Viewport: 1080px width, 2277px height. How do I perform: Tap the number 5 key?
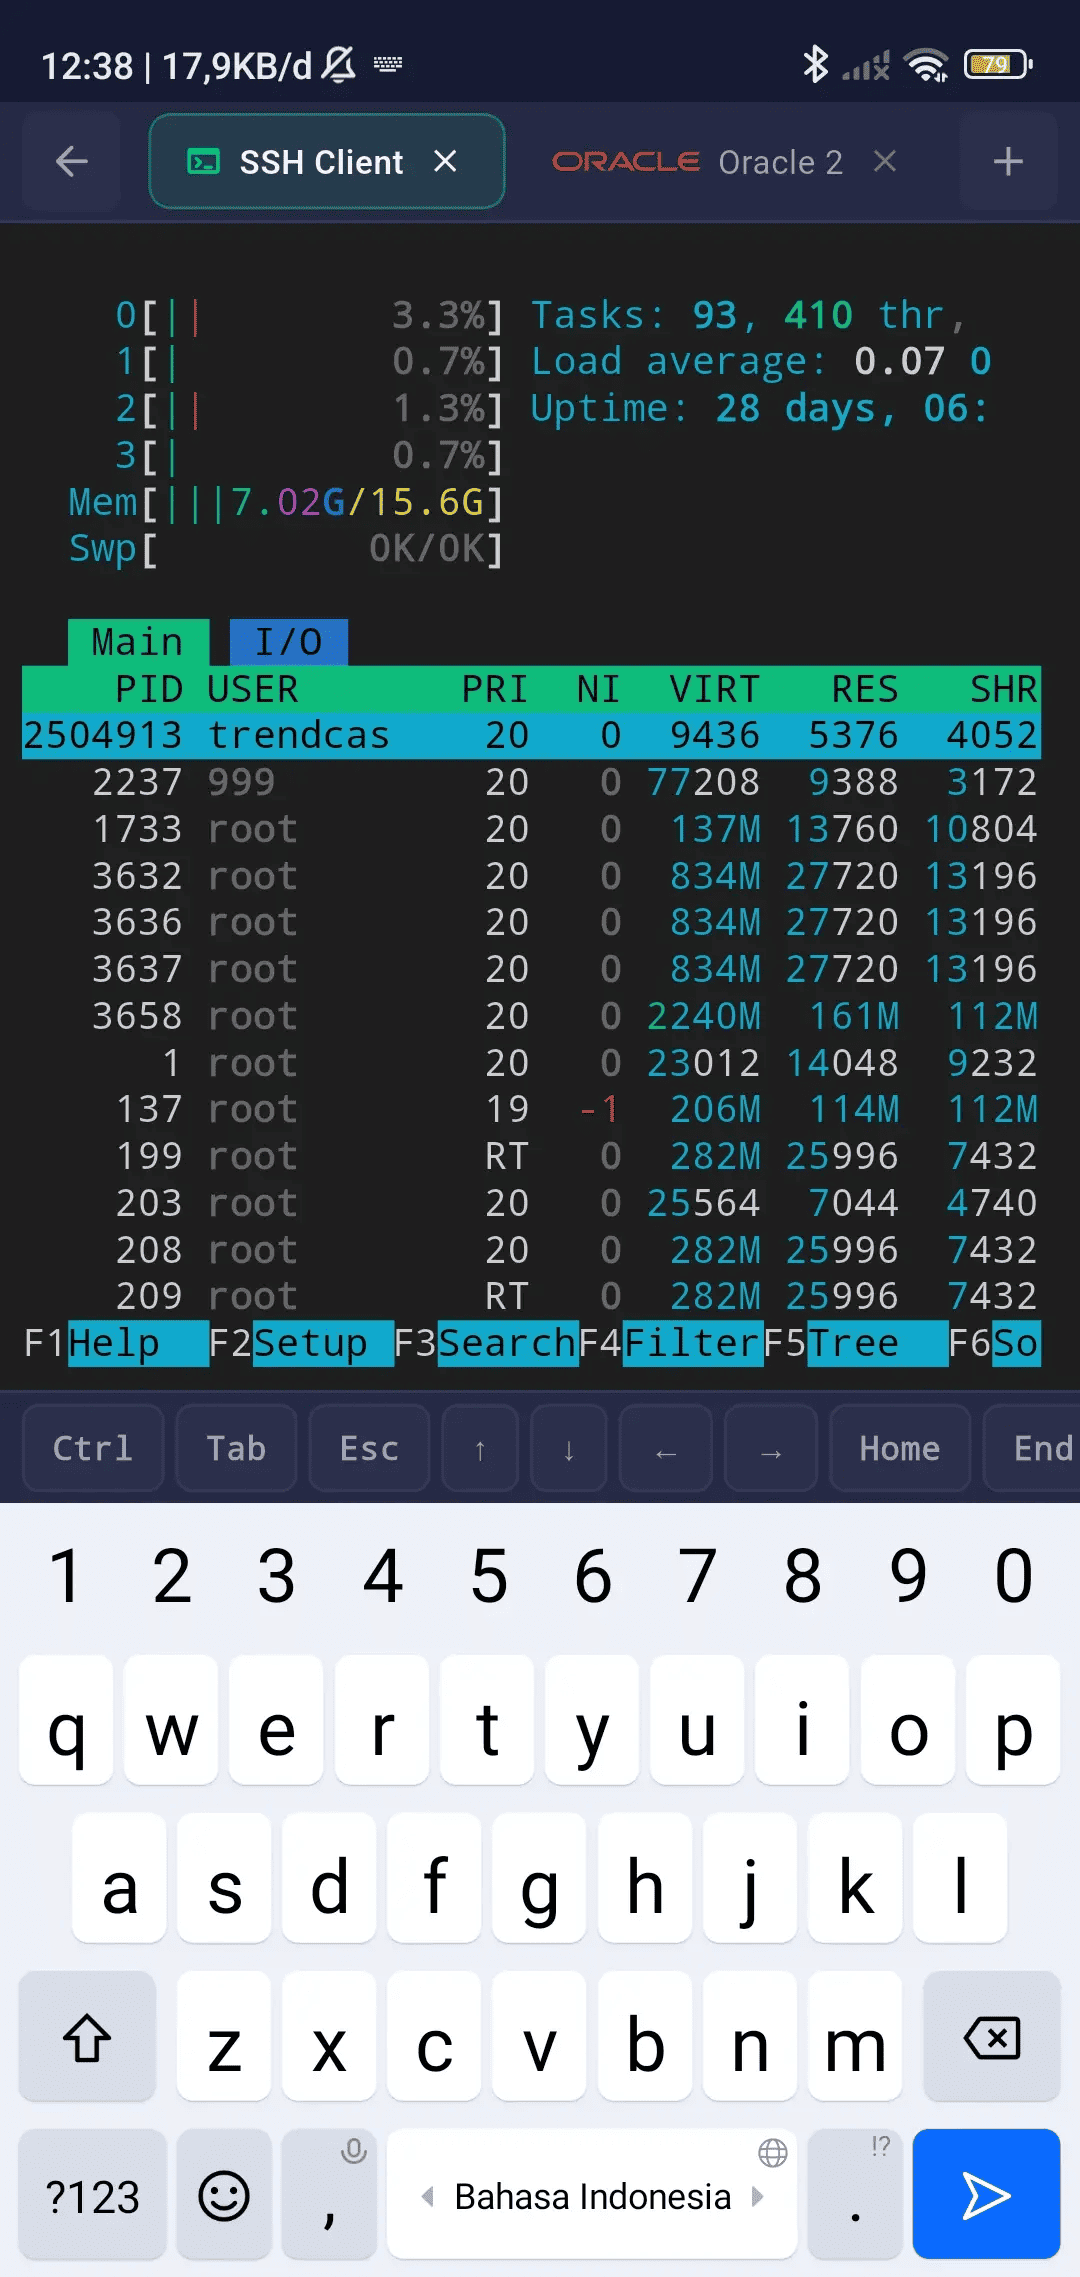click(488, 1576)
